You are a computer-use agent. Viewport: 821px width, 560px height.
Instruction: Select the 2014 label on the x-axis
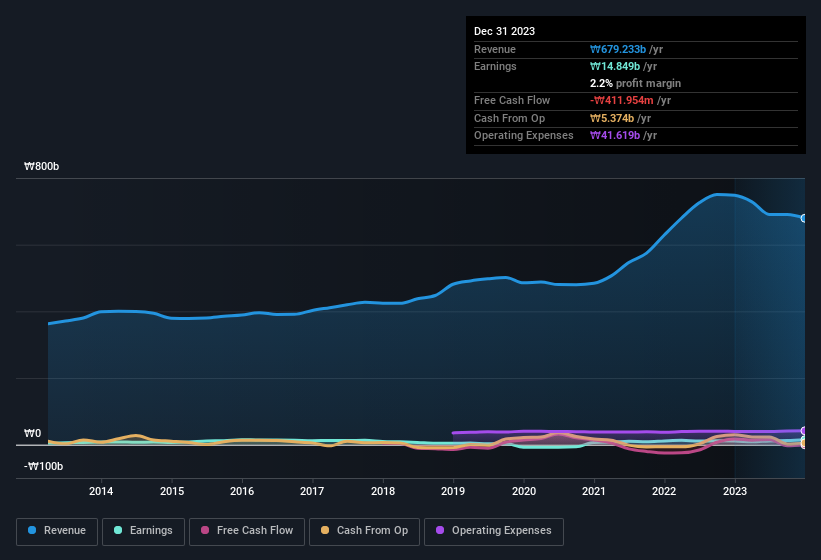tap(101, 491)
